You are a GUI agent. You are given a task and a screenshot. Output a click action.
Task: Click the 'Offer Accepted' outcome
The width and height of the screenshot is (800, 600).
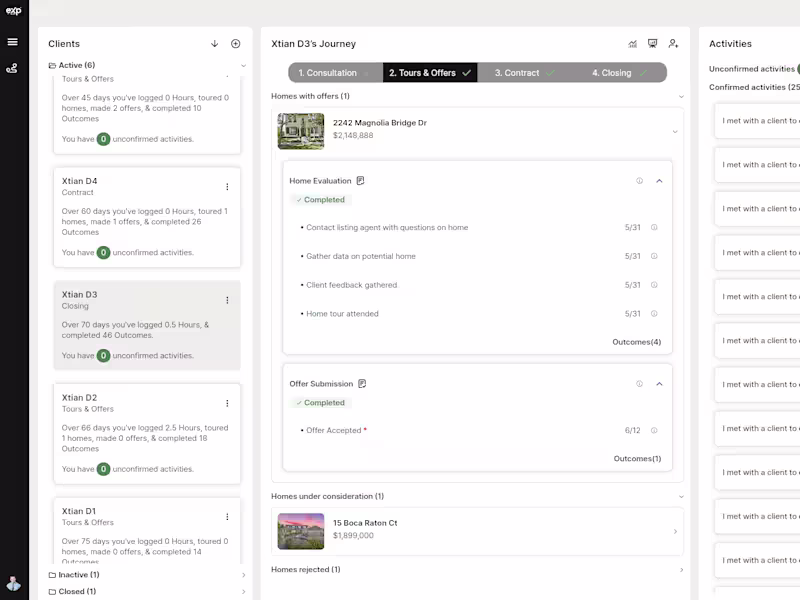(x=334, y=431)
